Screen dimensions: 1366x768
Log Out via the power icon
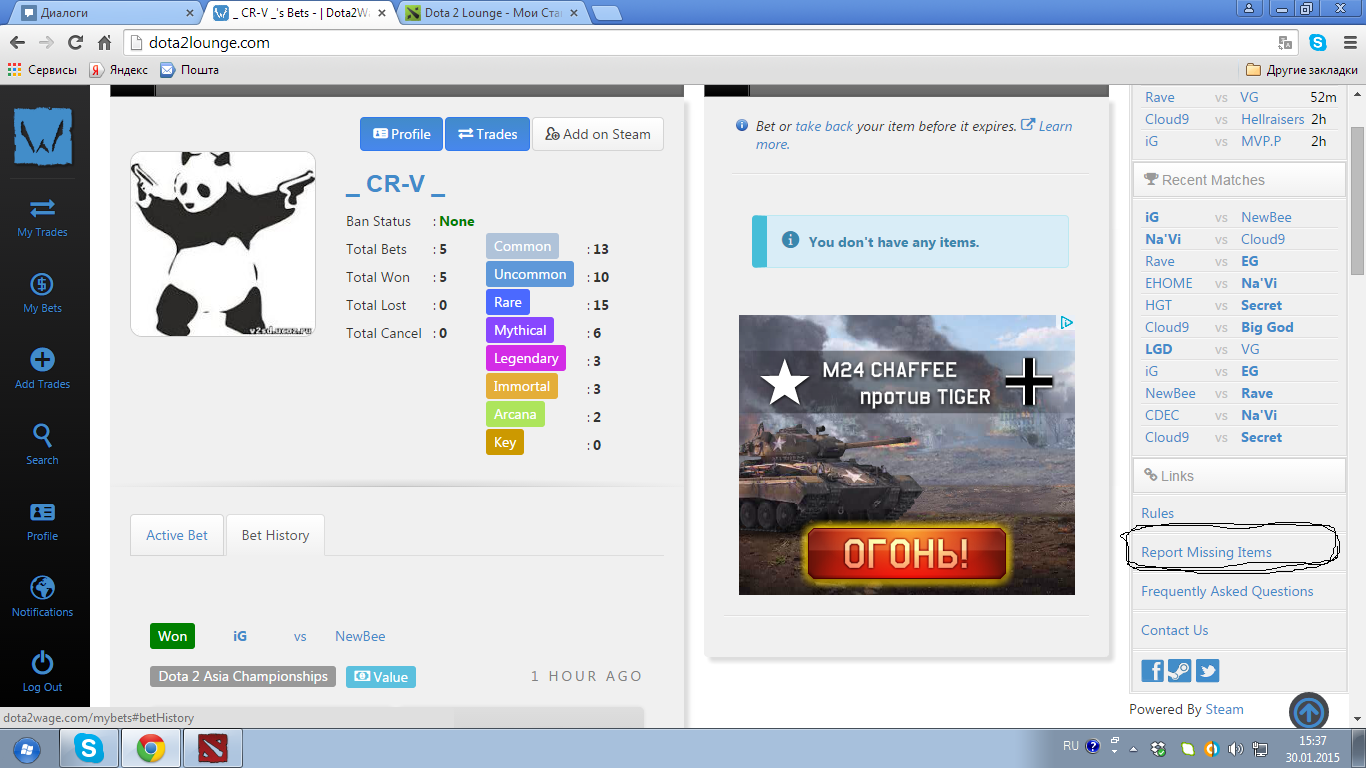tap(42, 672)
